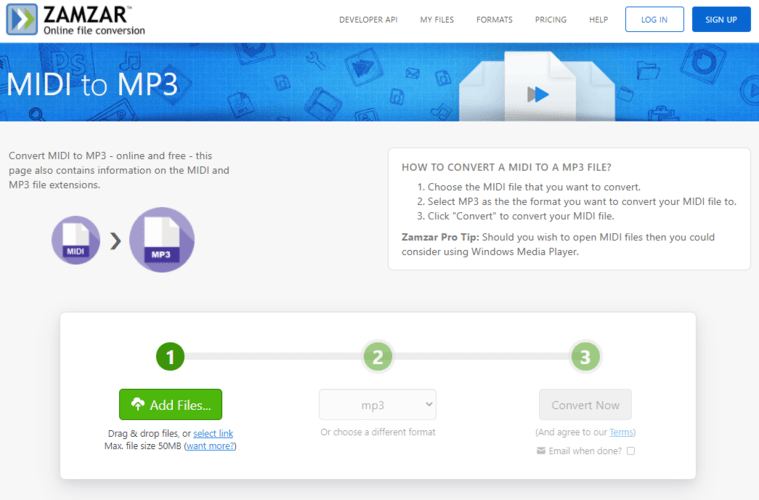Screen dimensions: 759x500
Task: Click the Sign Up button
Action: [x=721, y=19]
